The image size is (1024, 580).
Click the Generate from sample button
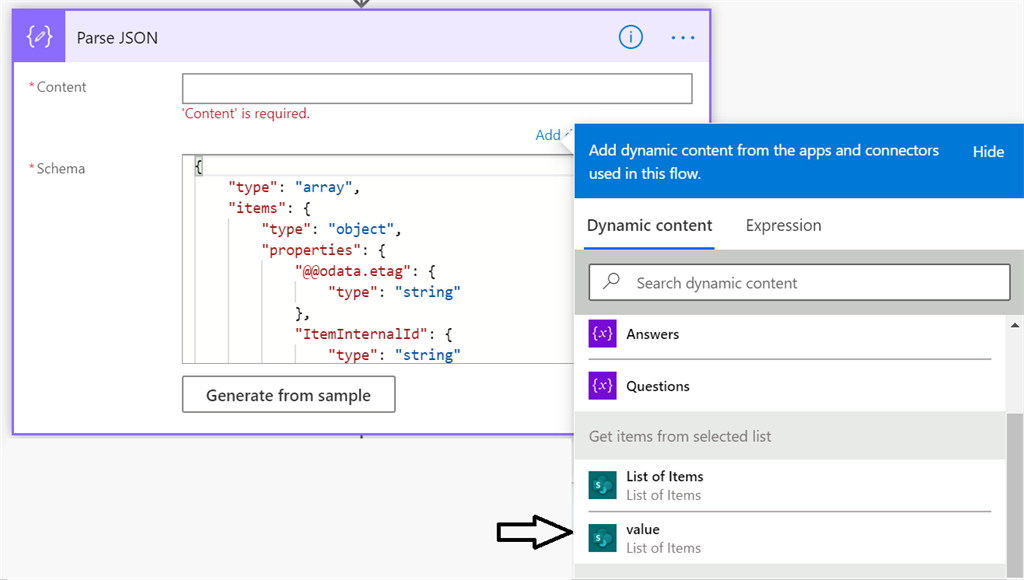coord(288,394)
